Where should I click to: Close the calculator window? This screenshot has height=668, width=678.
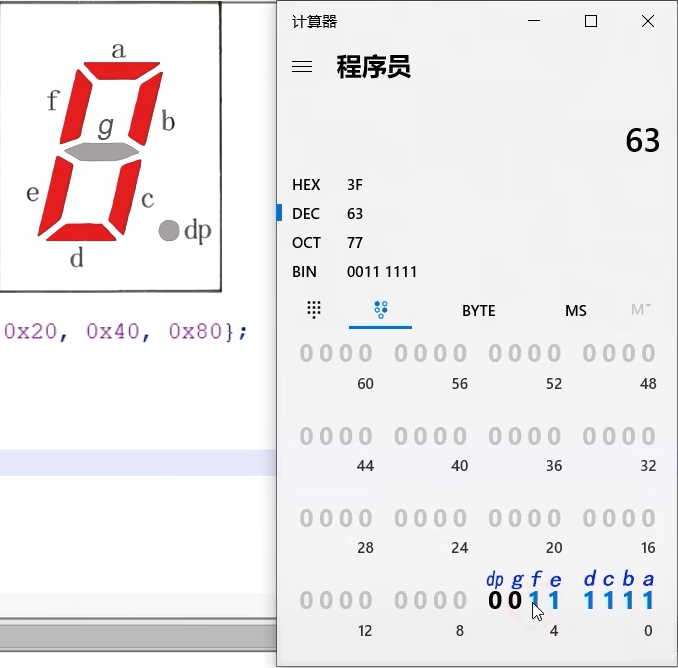pos(648,21)
